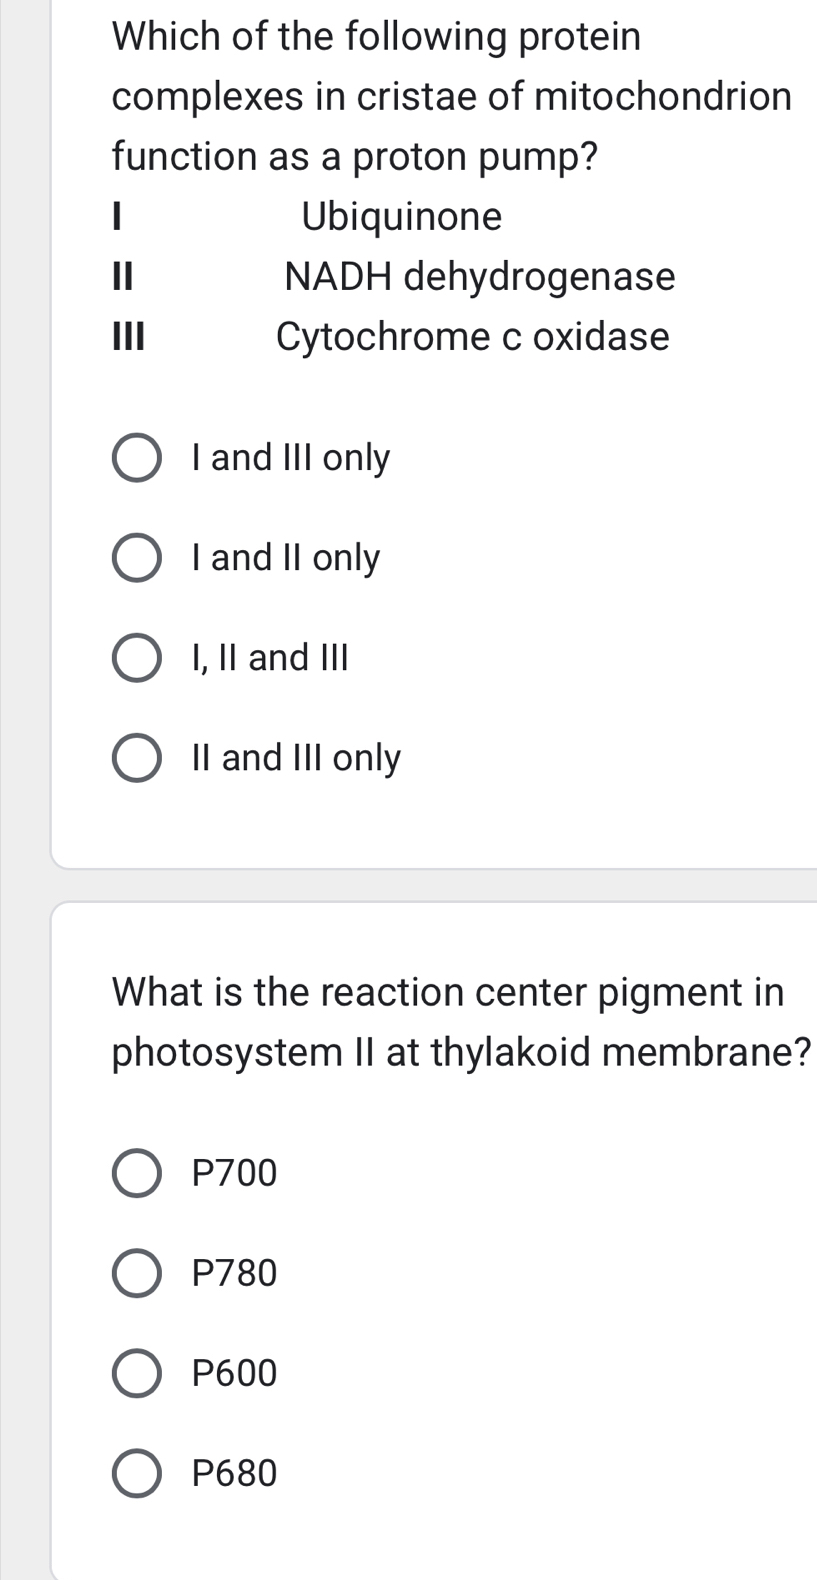The width and height of the screenshot is (817, 1580).
Task: Pick the P600 radio button
Action: coord(136,1373)
